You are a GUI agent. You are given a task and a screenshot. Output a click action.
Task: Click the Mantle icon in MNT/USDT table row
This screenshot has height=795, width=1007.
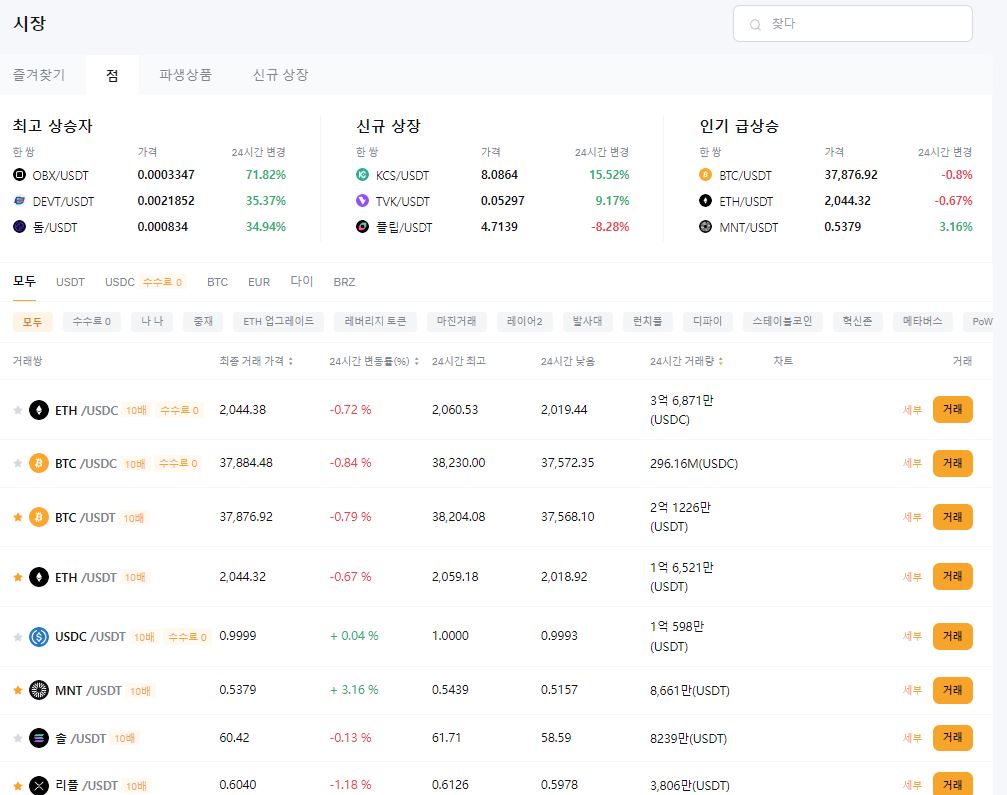click(x=39, y=690)
